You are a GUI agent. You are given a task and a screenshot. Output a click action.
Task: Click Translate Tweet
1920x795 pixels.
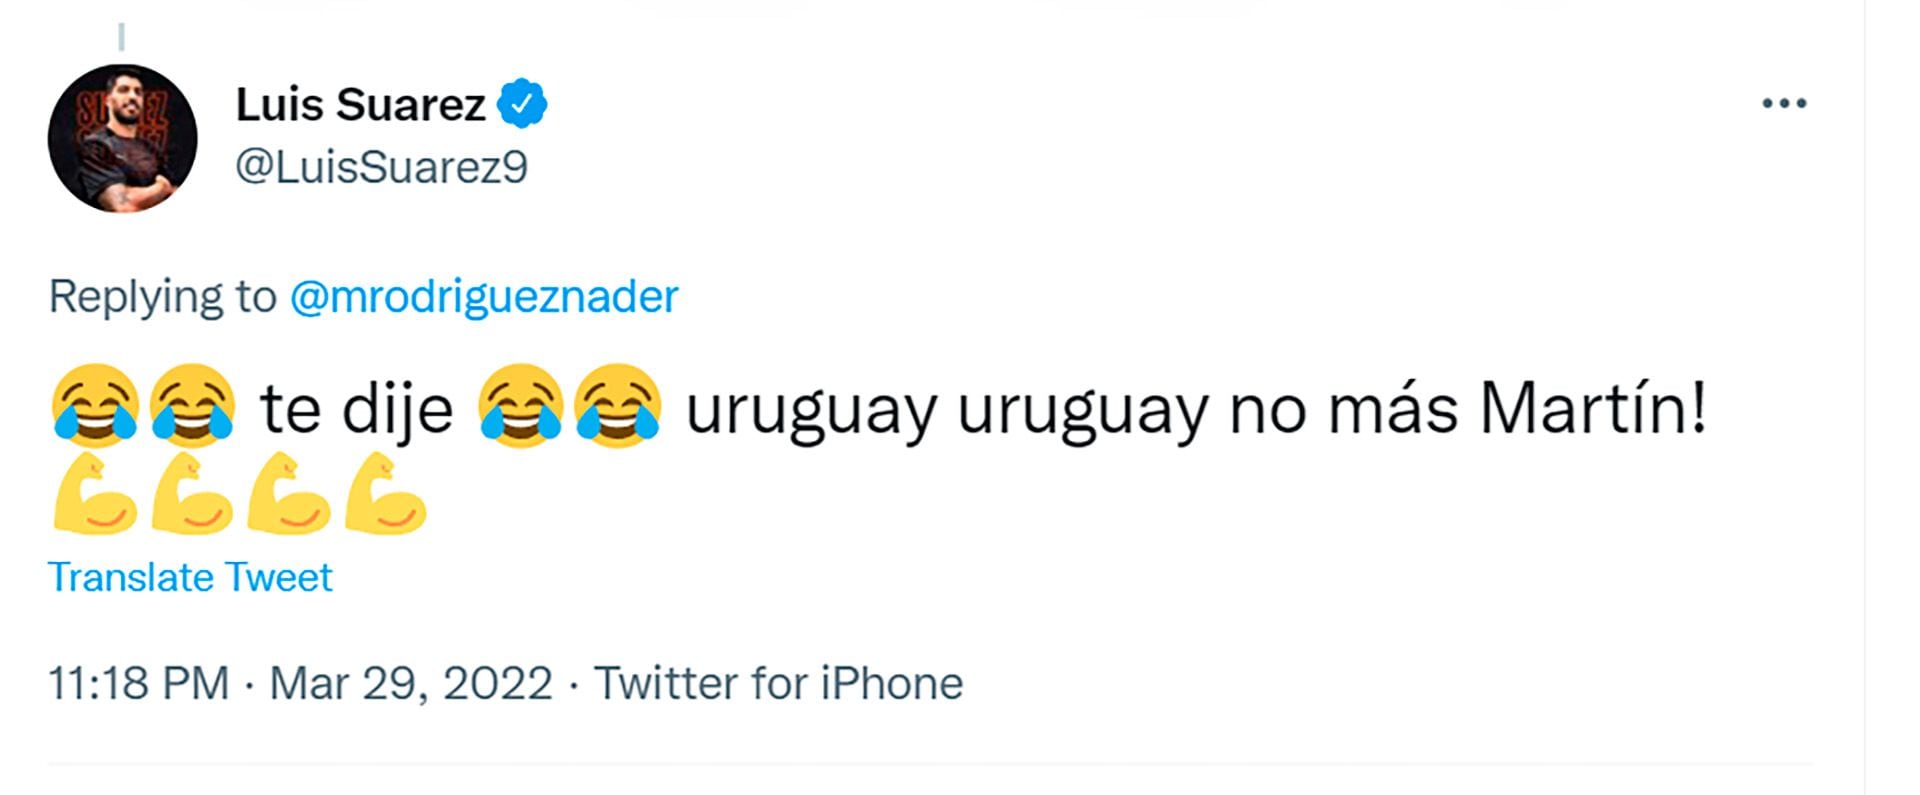190,577
